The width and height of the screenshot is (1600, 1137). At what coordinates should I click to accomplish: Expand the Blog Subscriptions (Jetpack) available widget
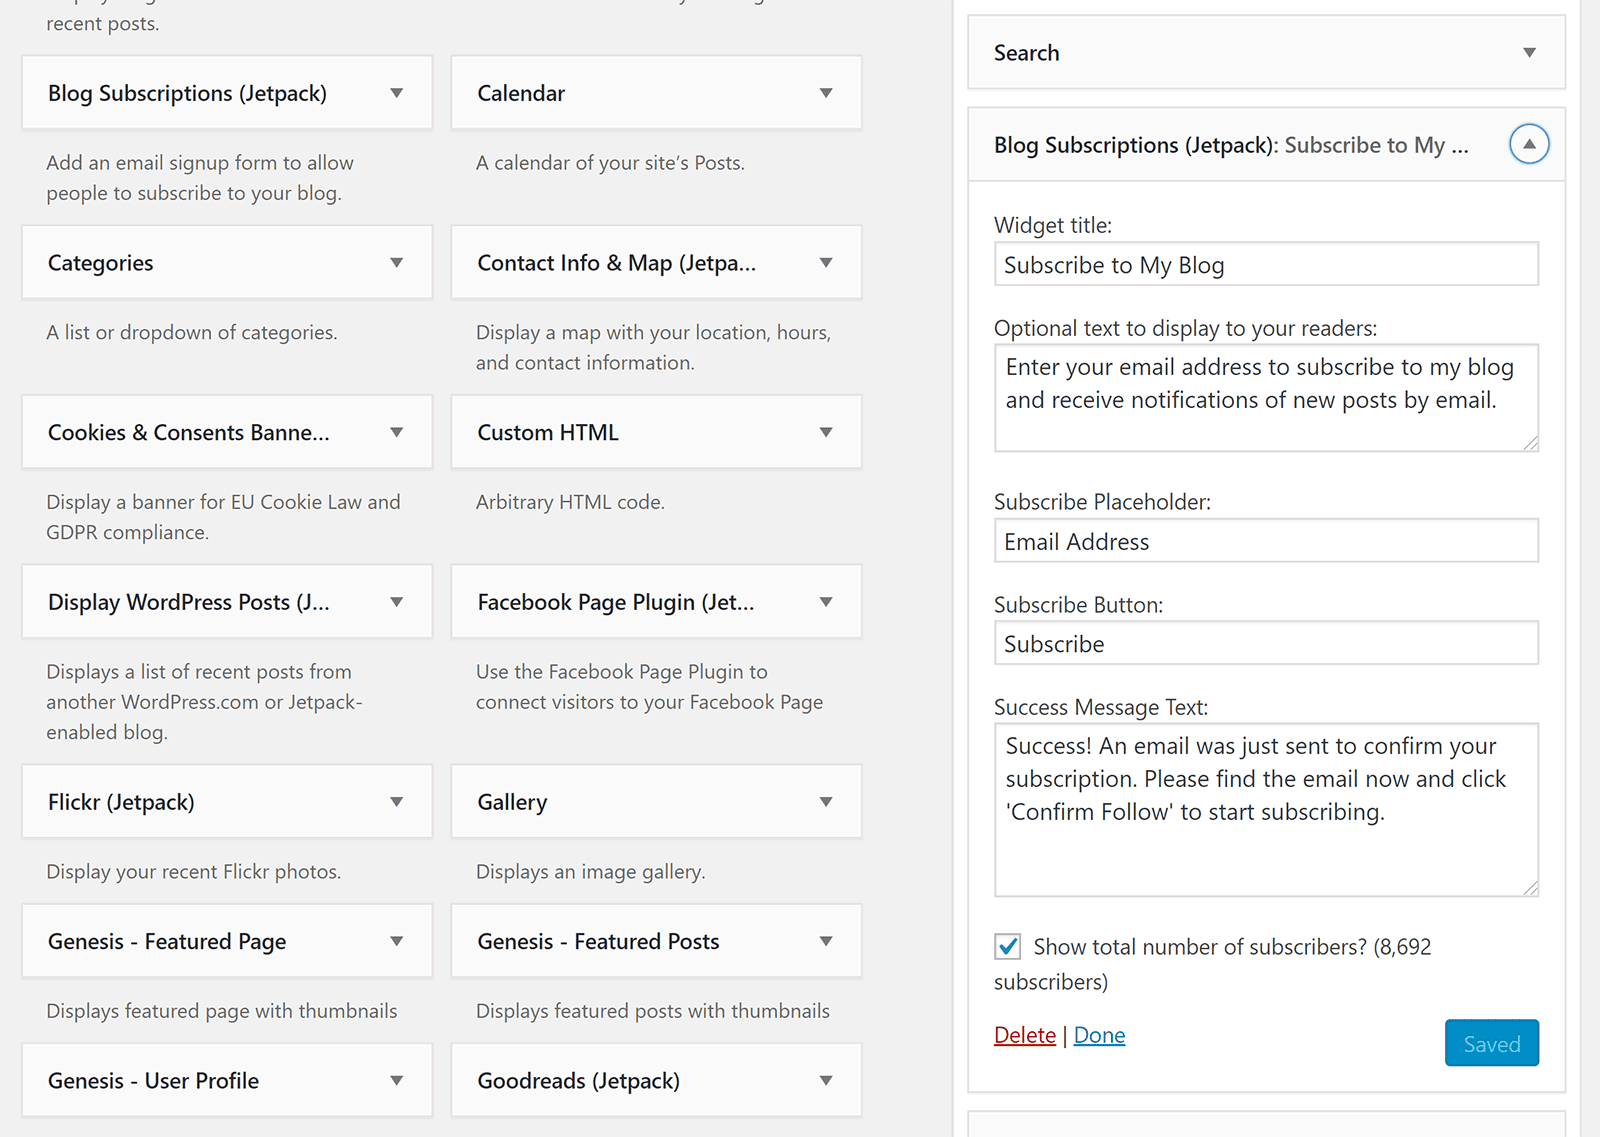tap(396, 93)
